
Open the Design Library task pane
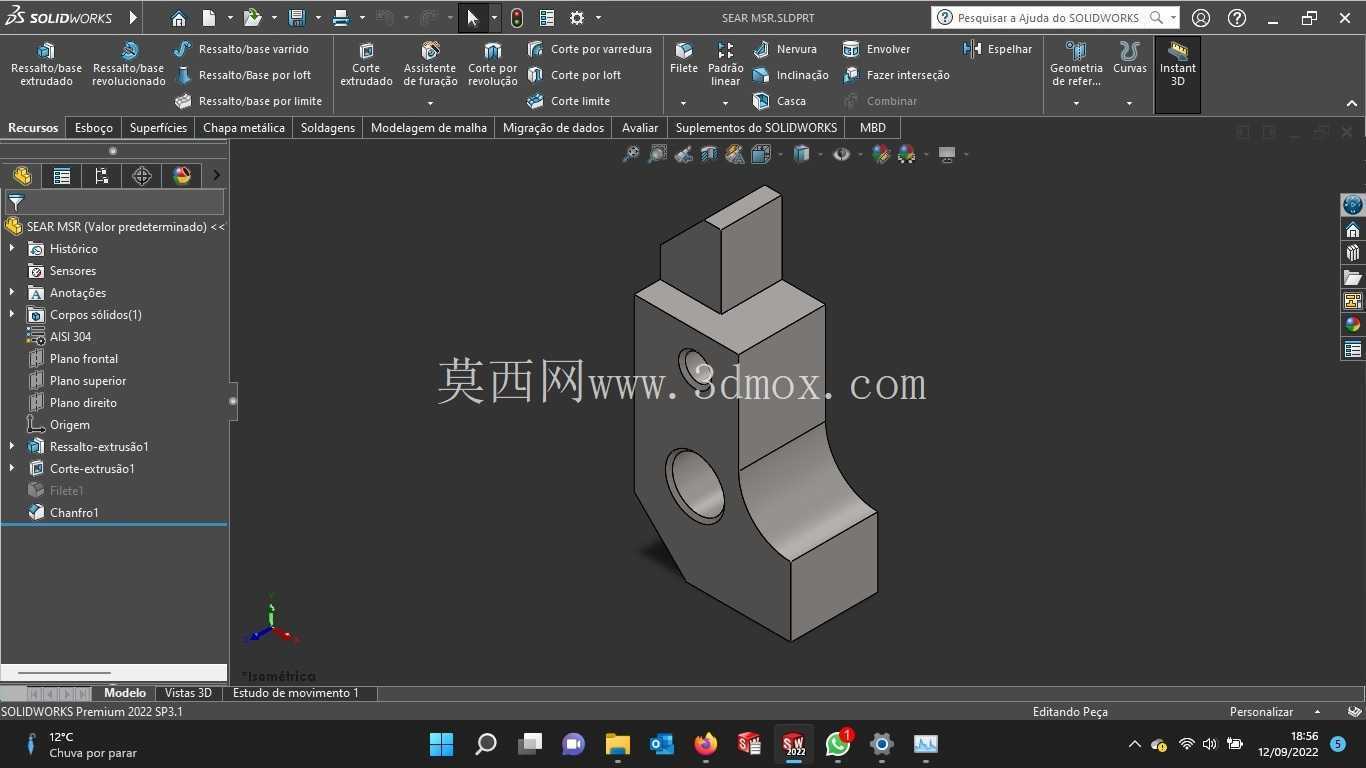click(x=1353, y=253)
